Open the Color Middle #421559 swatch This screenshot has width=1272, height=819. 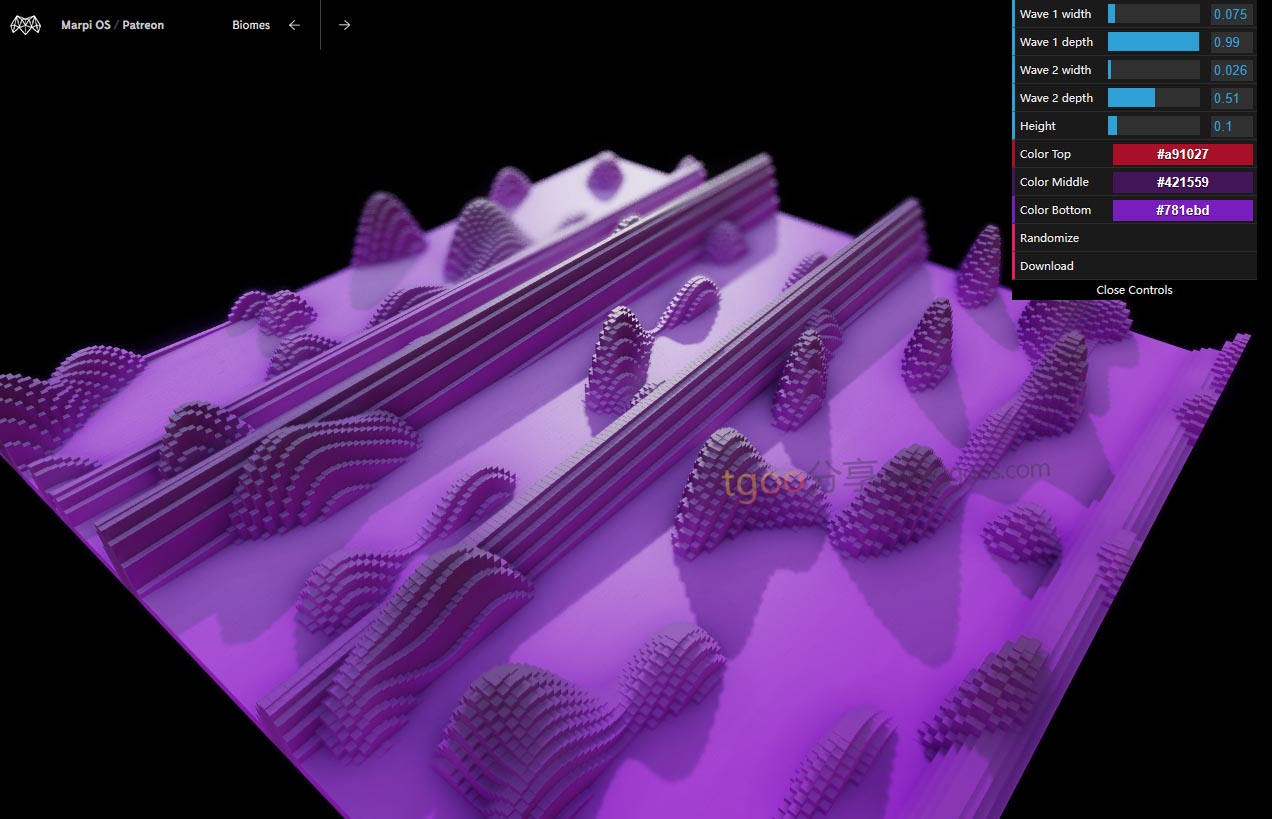pyautogui.click(x=1182, y=182)
